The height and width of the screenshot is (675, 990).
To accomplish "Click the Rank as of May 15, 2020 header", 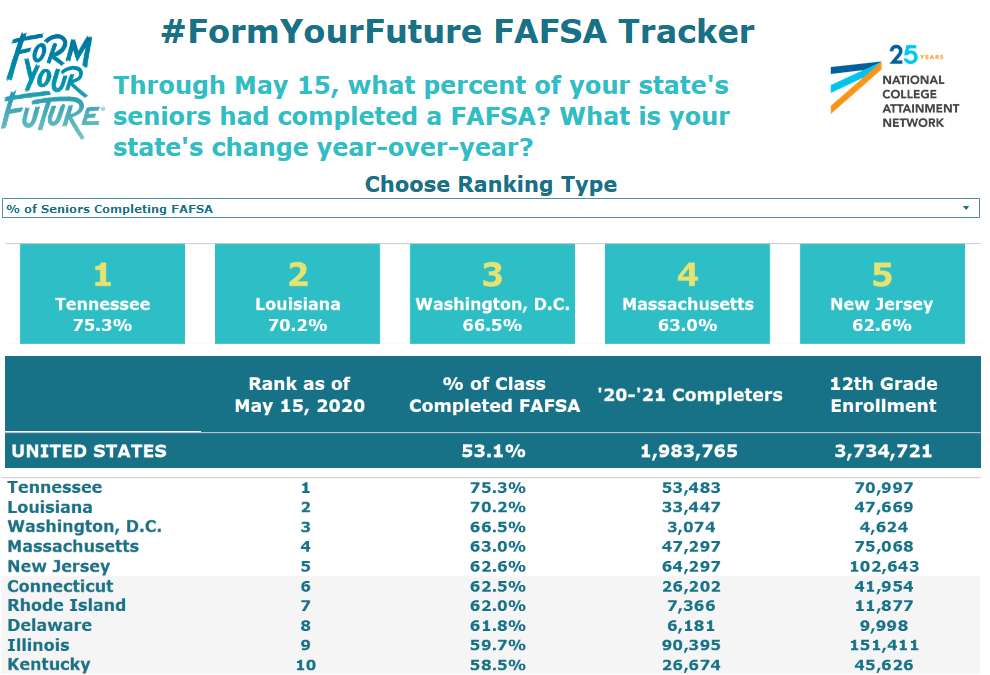I will pos(300,395).
